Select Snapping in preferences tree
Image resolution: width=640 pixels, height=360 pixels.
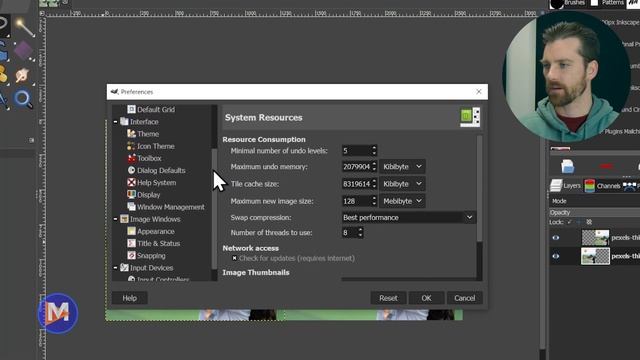[151, 256]
